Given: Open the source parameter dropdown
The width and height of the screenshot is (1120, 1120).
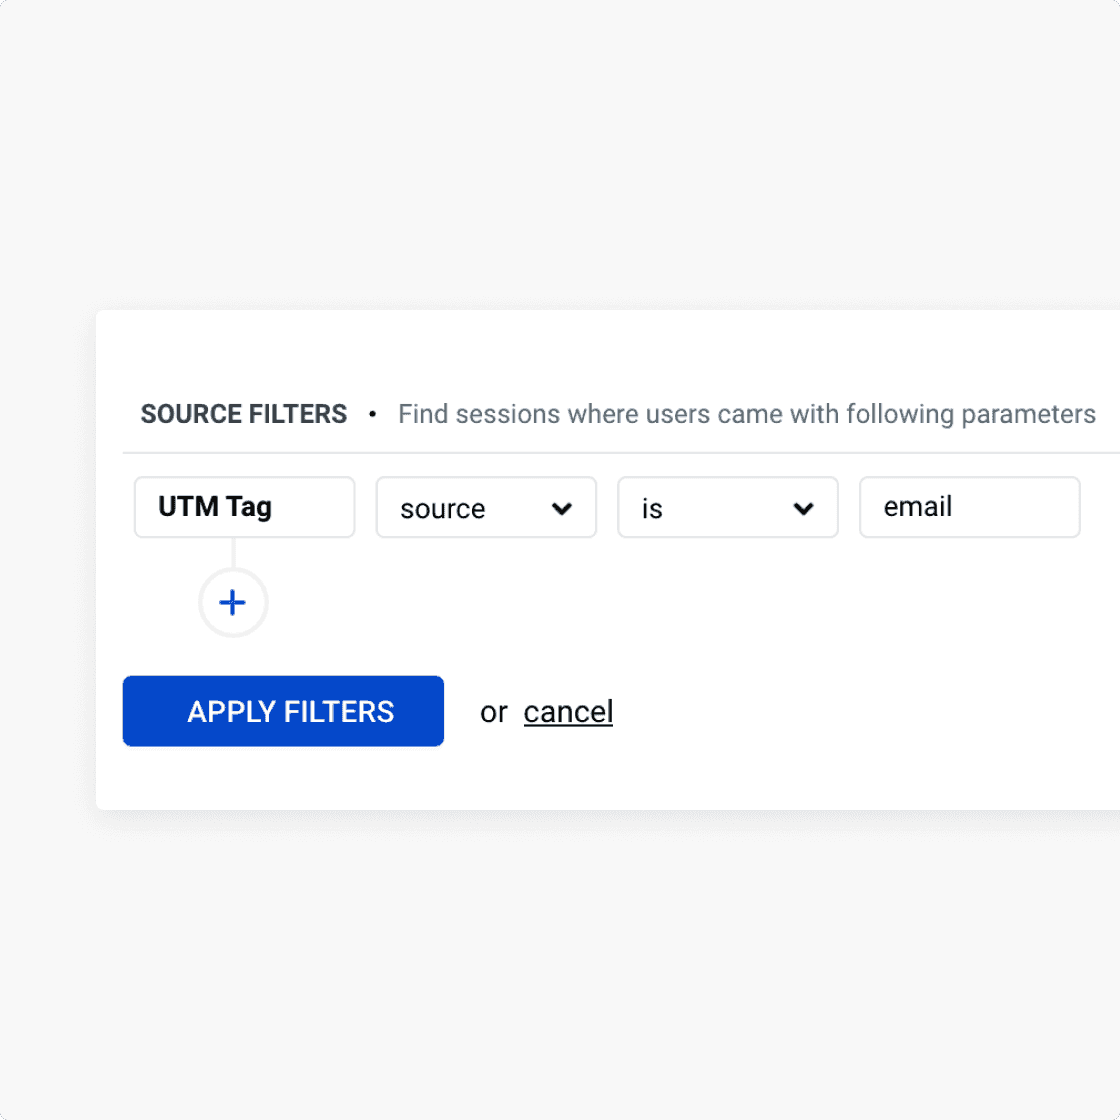Looking at the screenshot, I should click(x=486, y=508).
